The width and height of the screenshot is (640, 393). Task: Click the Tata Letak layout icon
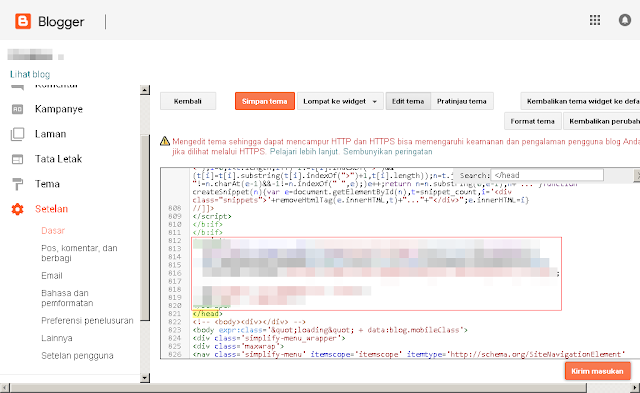(x=17, y=159)
